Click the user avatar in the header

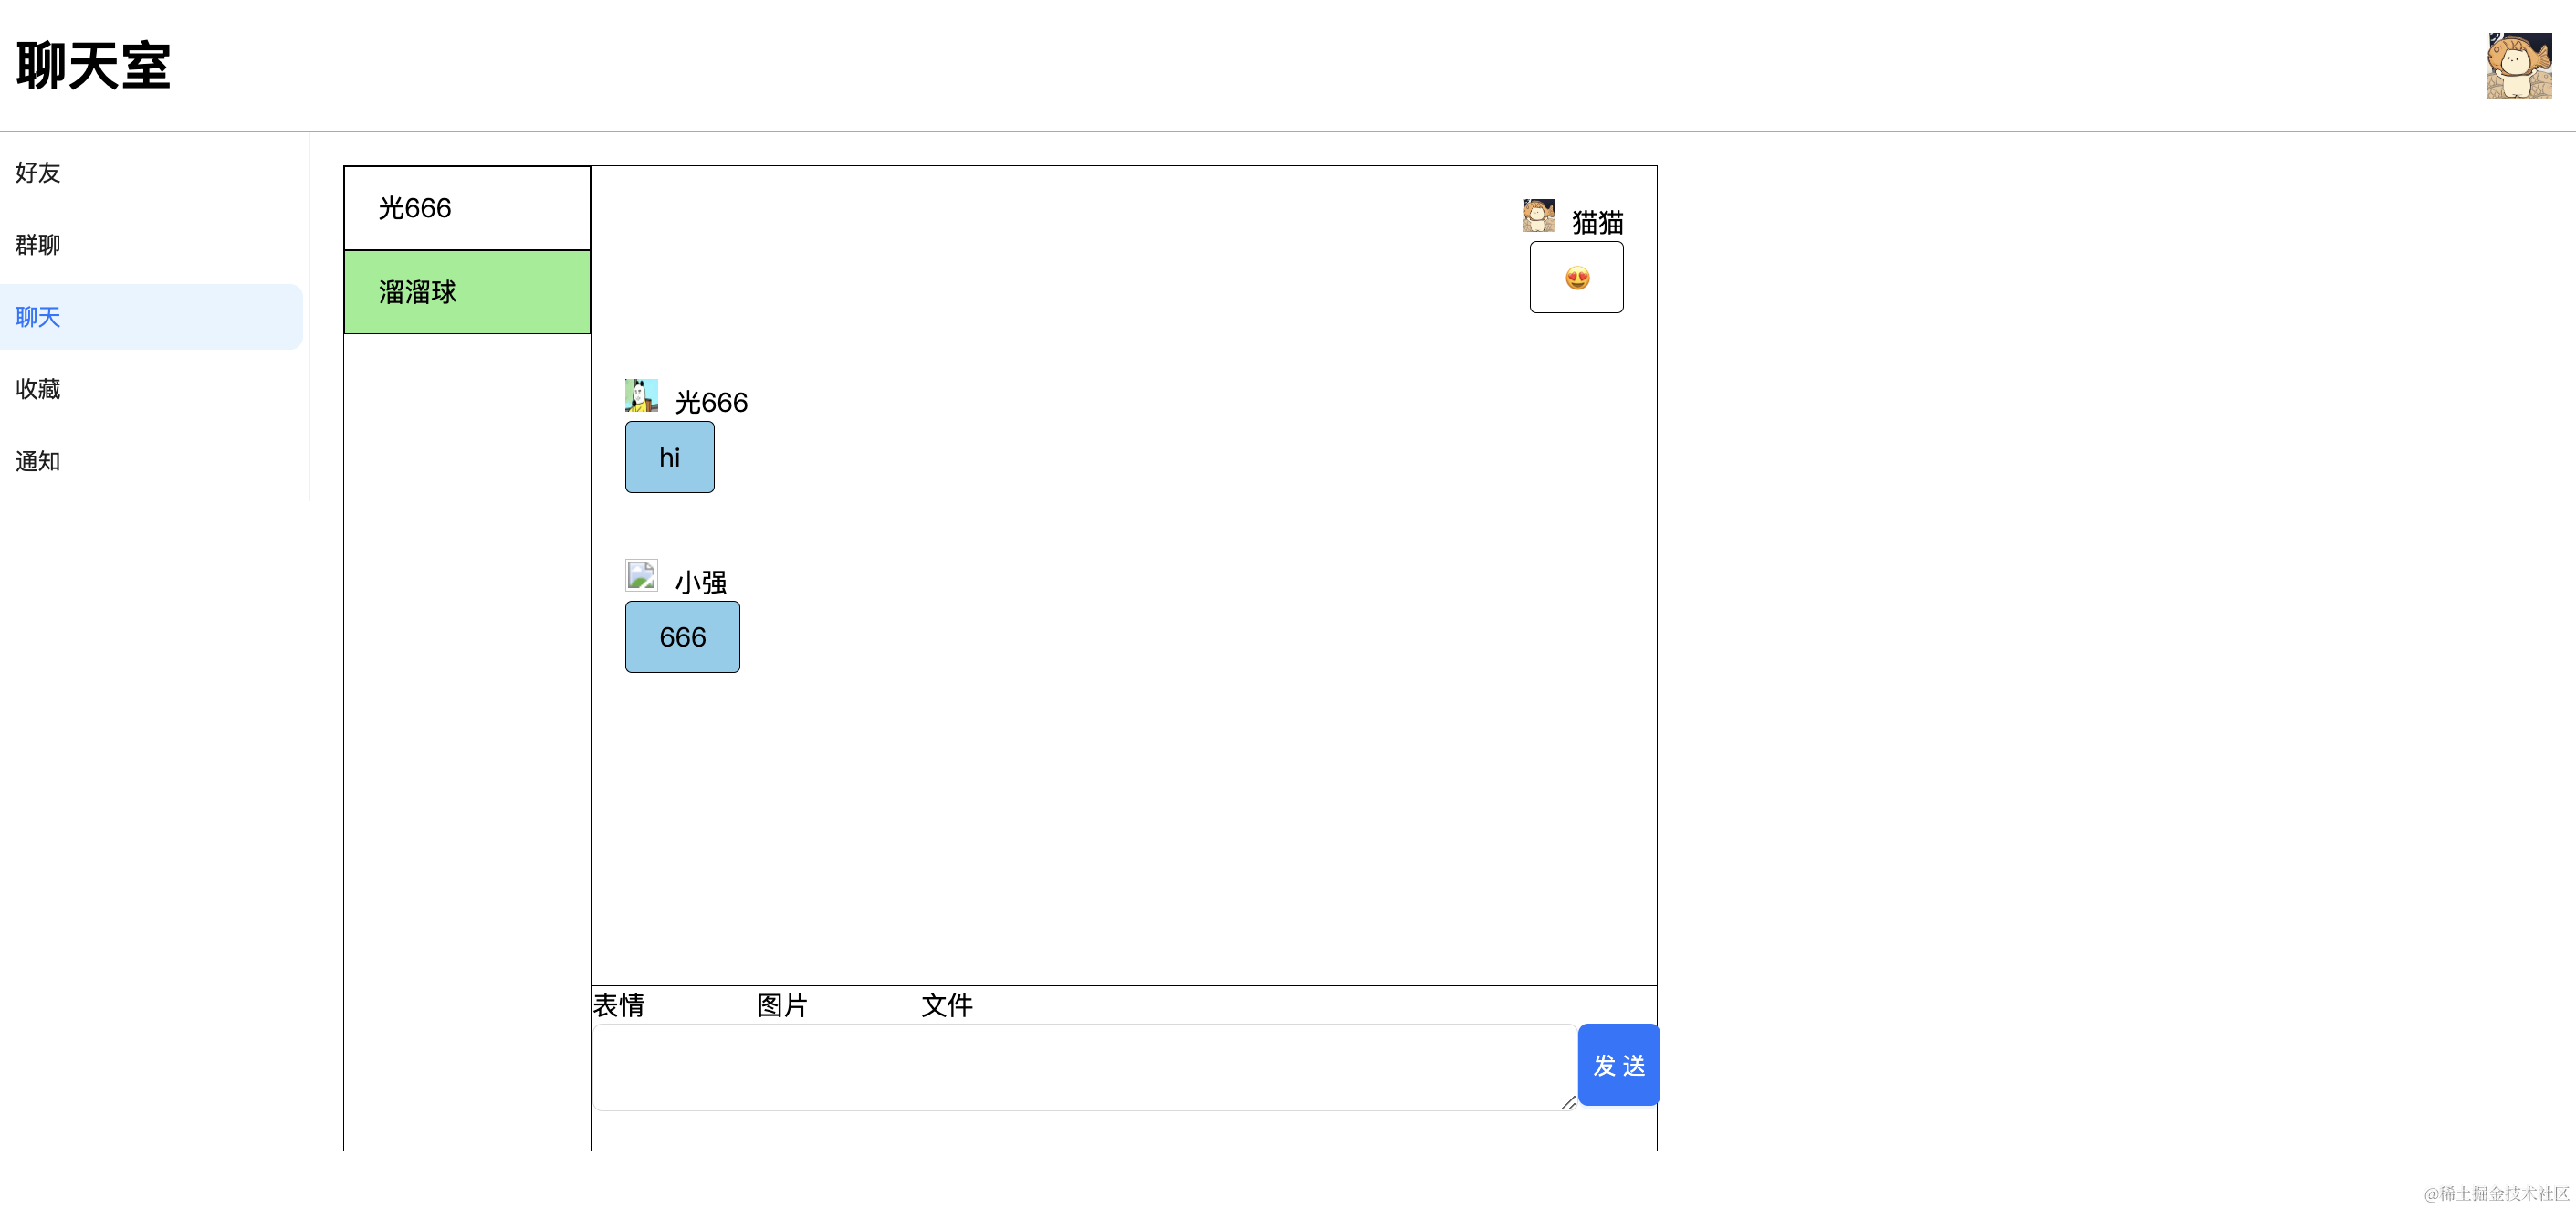pyautogui.click(x=2518, y=66)
